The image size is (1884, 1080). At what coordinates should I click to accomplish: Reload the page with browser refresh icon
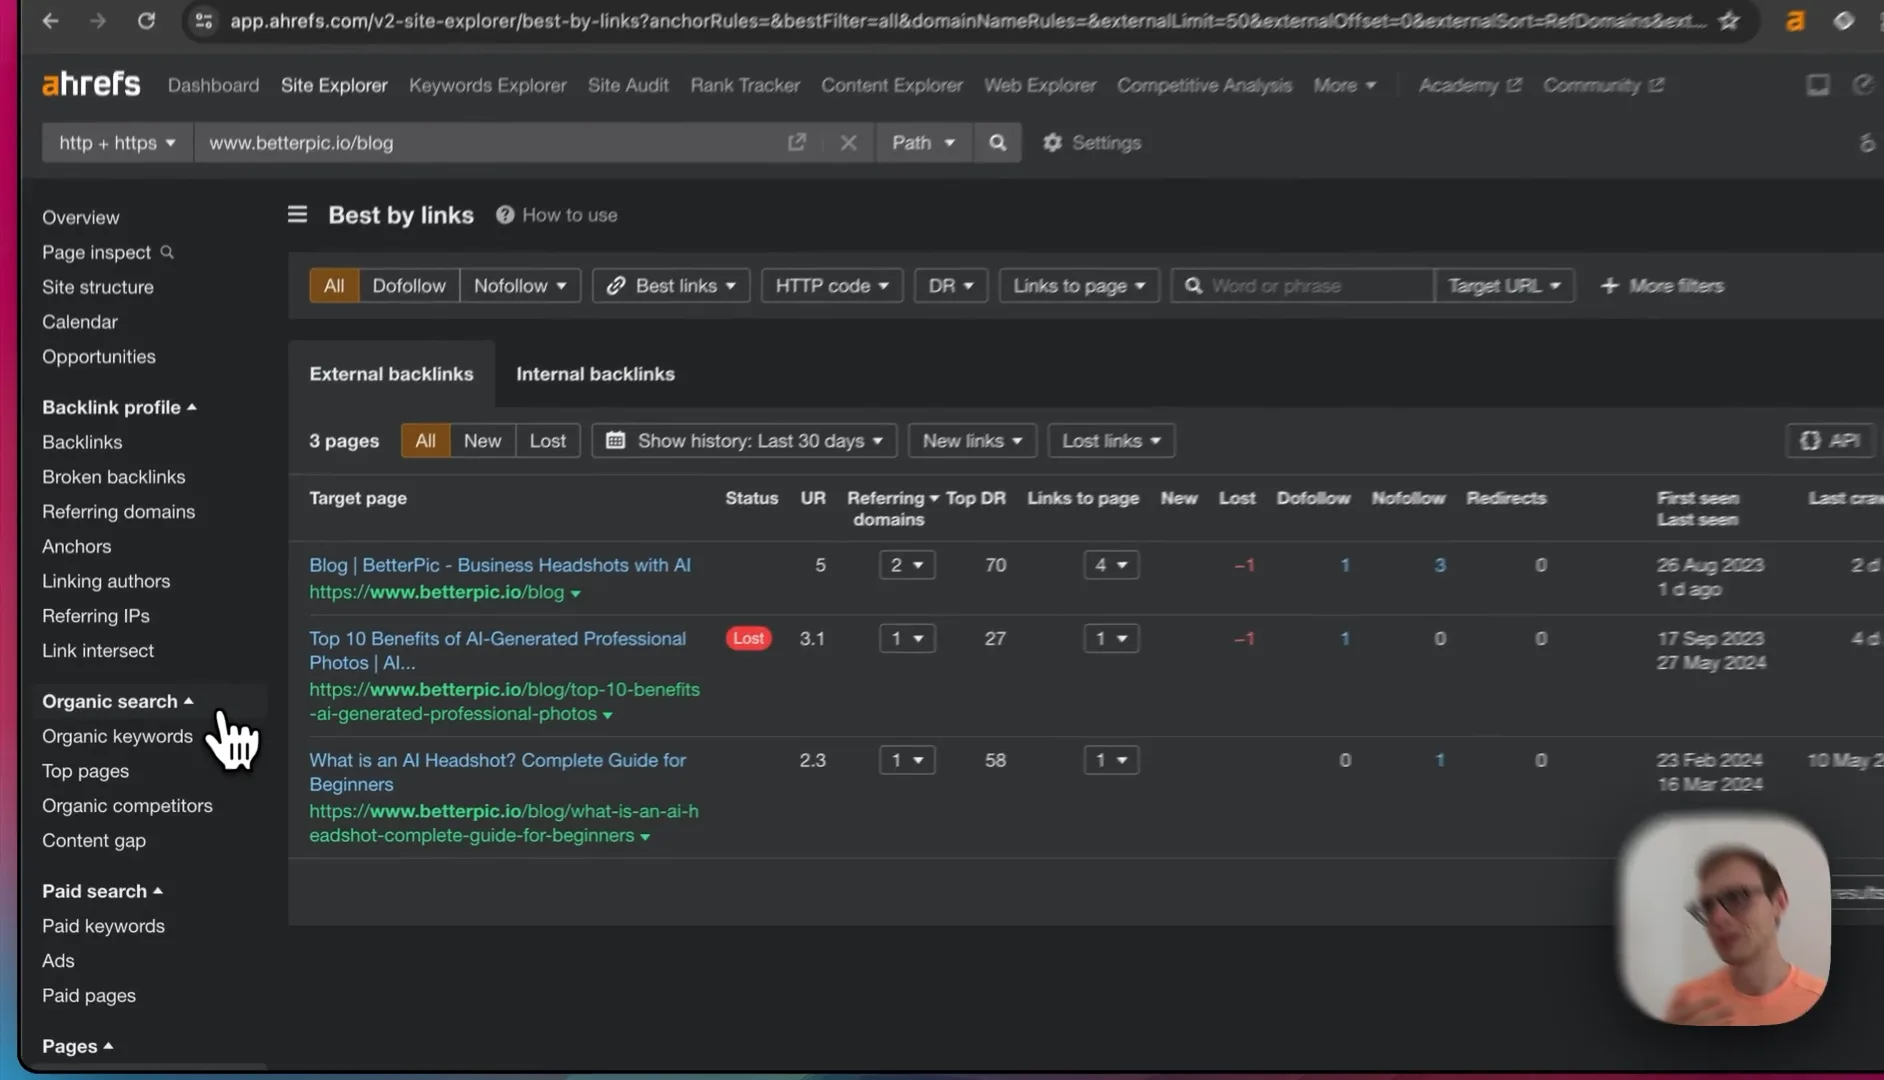point(146,20)
